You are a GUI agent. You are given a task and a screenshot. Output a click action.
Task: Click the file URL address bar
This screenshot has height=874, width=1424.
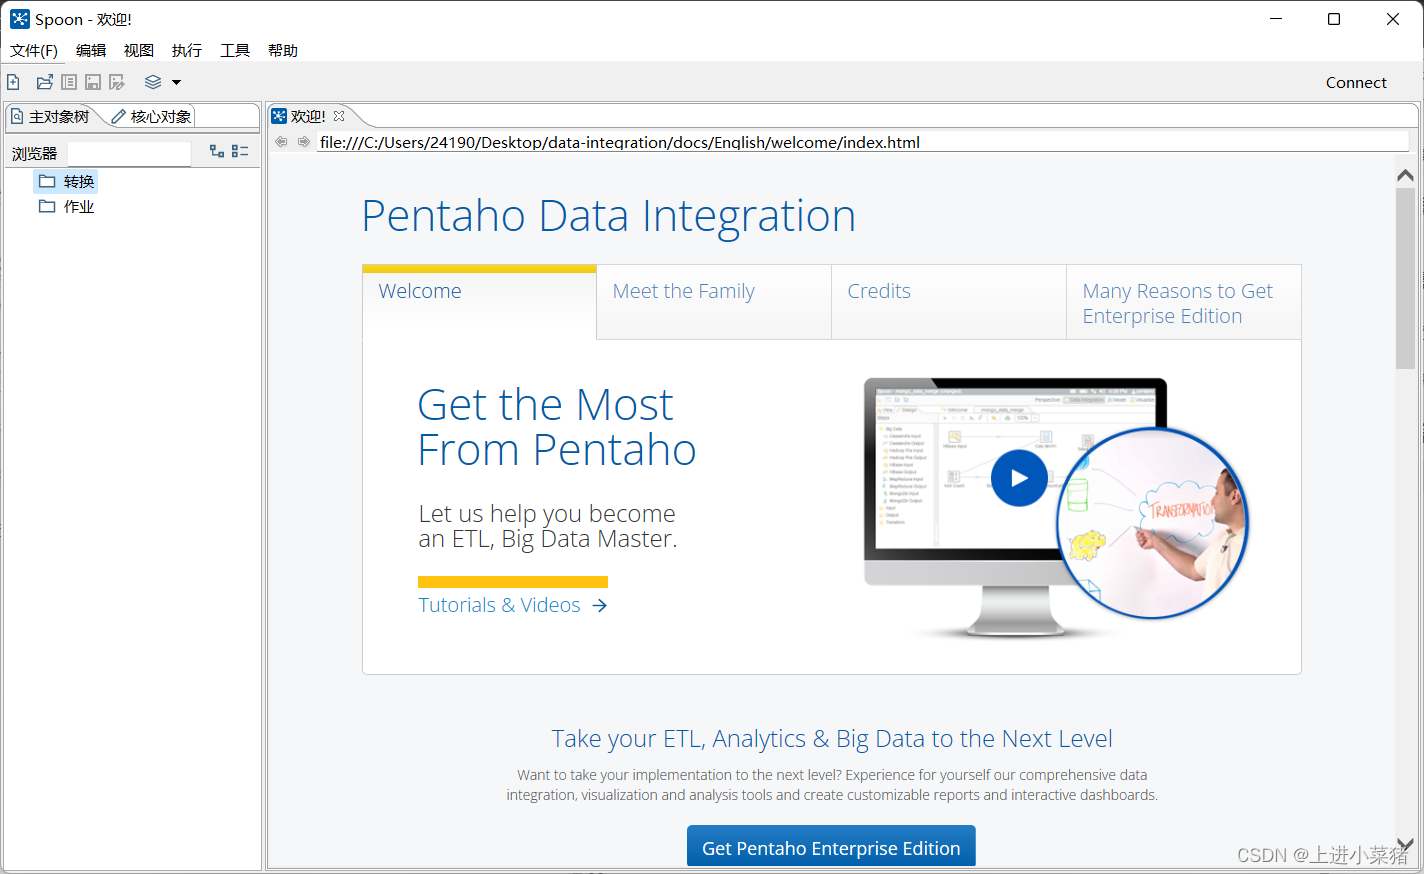point(862,142)
